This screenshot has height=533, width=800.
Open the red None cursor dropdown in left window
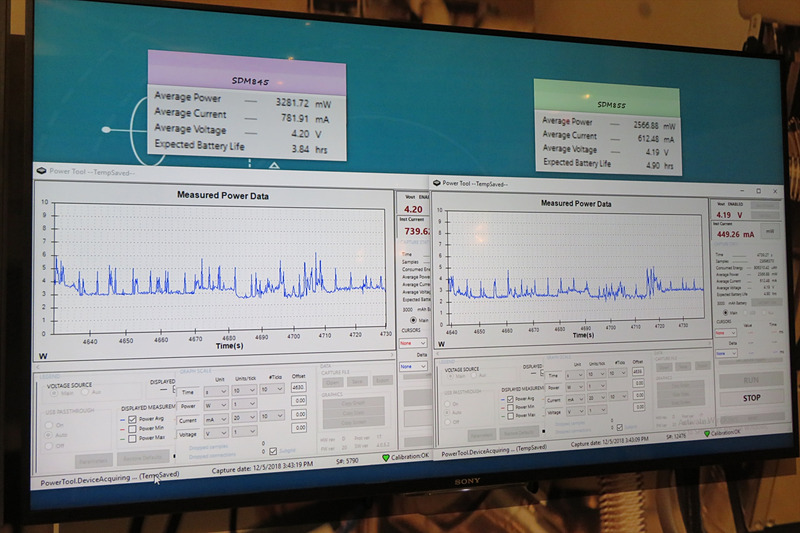(413, 343)
